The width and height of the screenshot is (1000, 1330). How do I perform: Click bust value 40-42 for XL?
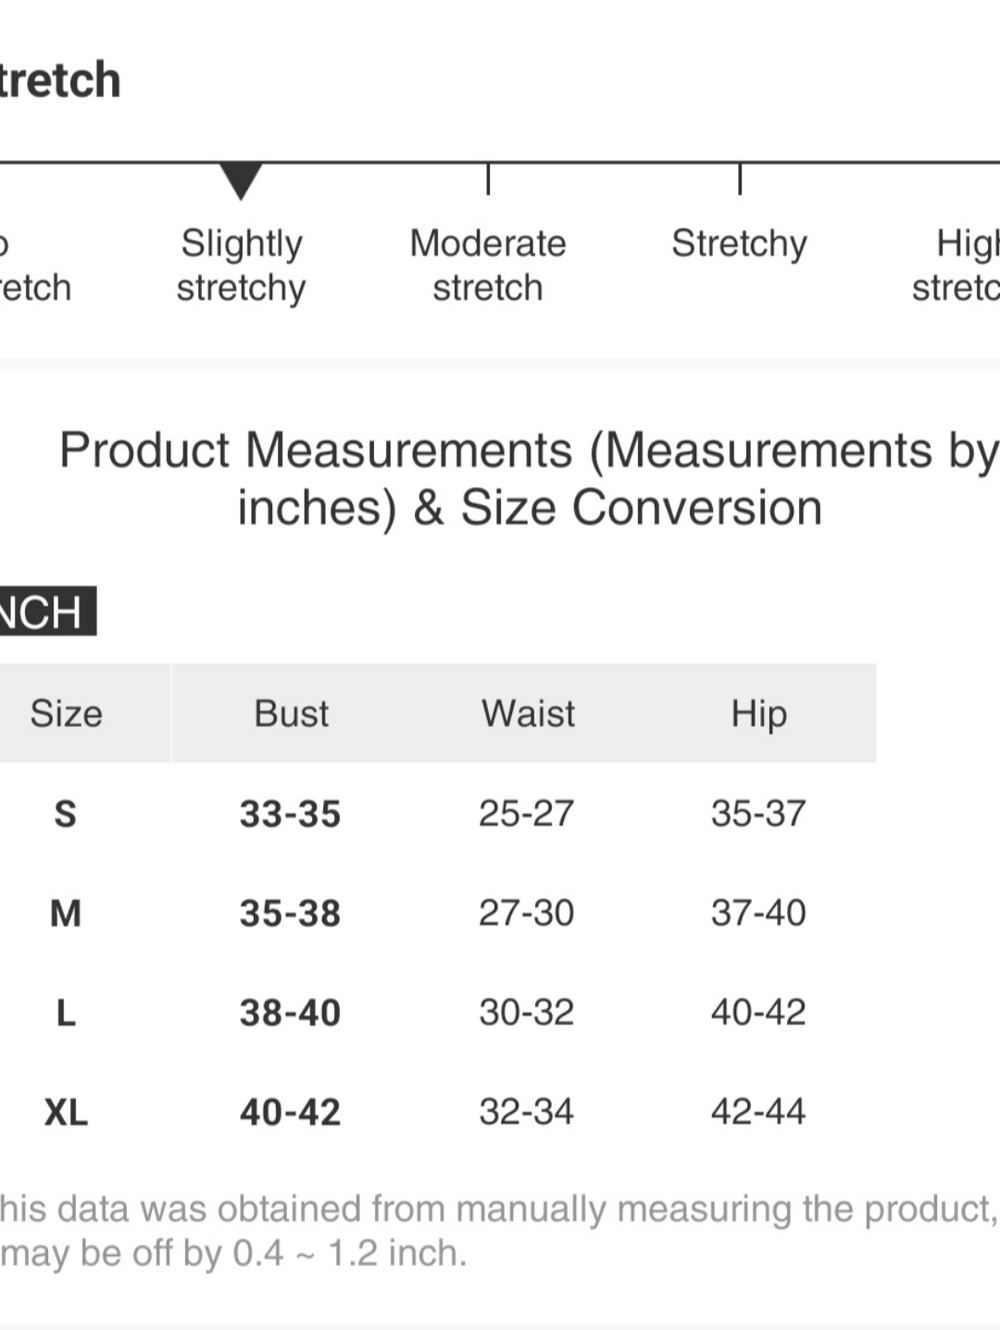coord(290,1112)
